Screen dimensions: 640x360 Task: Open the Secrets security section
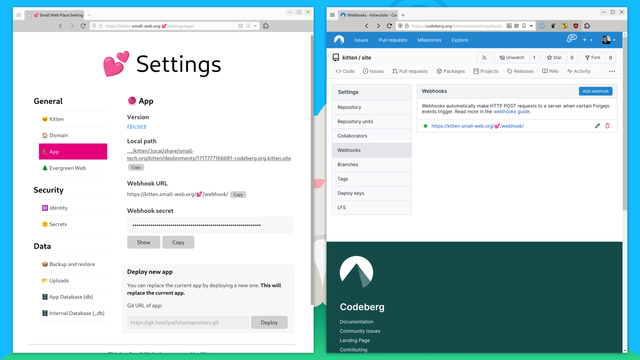coord(73,224)
